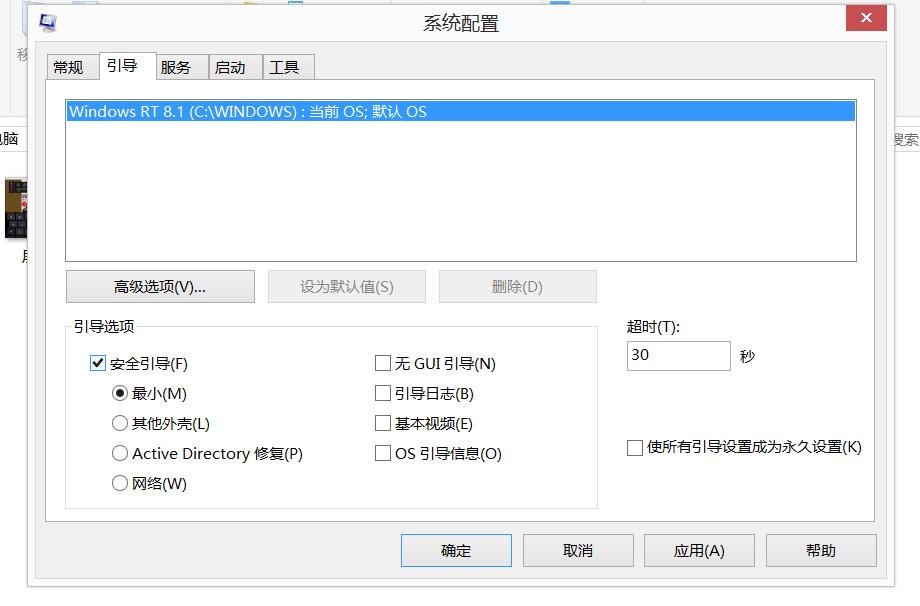Uncheck the 安全引导(F) checkbox
The height and width of the screenshot is (606, 920).
[x=98, y=363]
